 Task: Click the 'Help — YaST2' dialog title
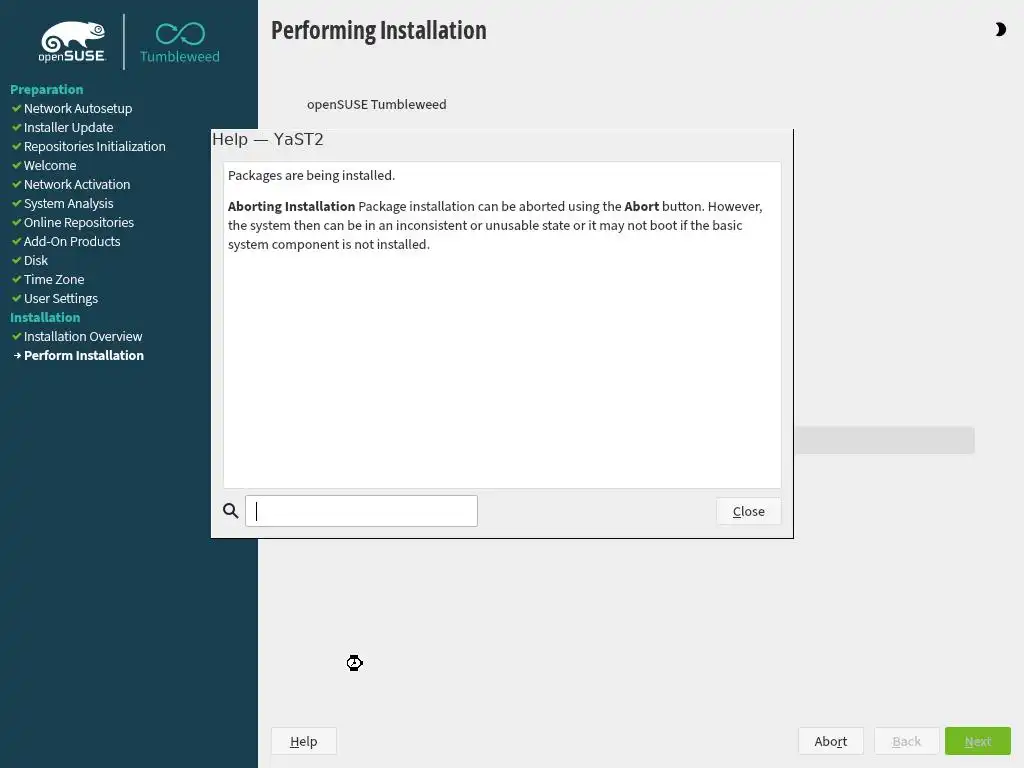268,139
